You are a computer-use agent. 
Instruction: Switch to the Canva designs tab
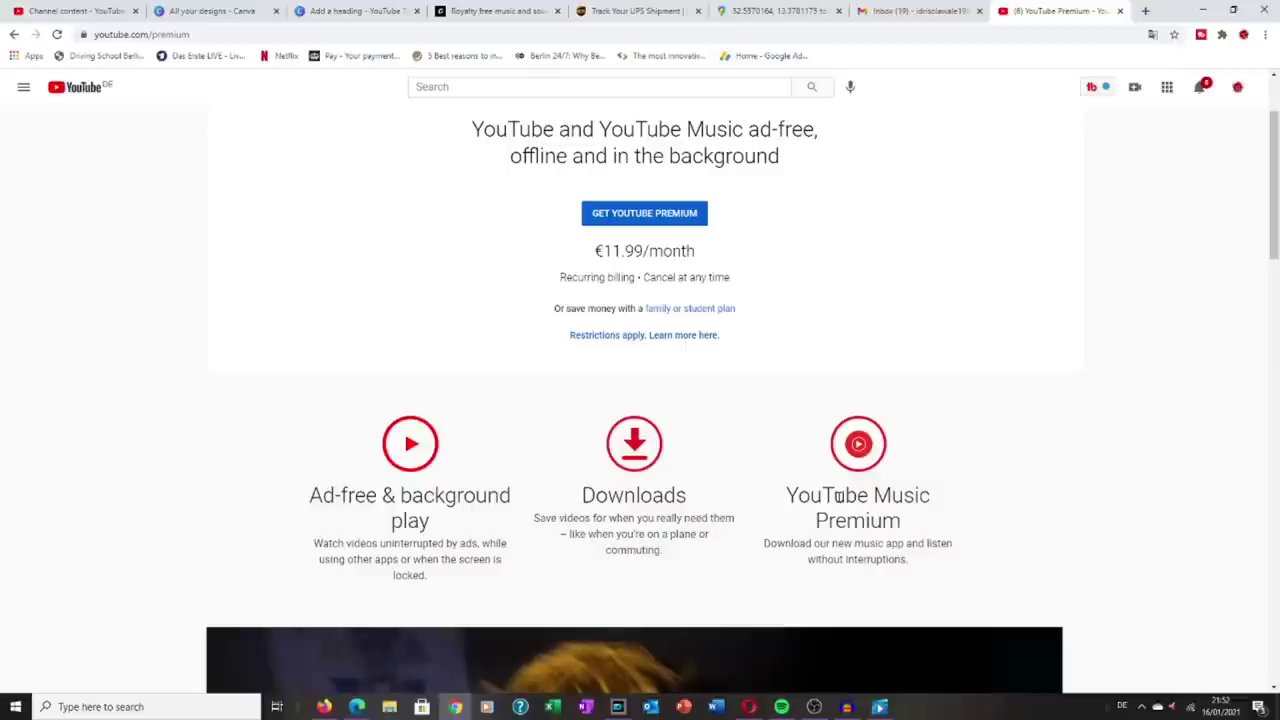click(210, 11)
